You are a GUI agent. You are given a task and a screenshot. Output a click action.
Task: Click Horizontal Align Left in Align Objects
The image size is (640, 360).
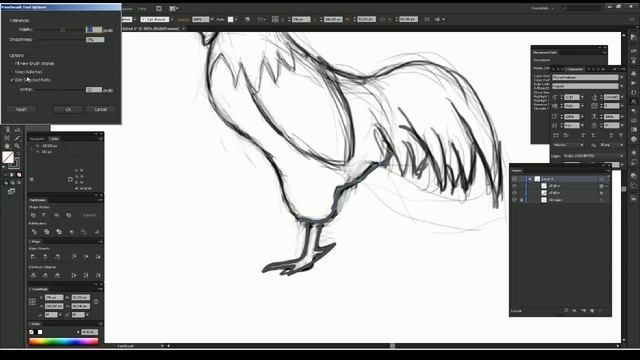tap(33, 256)
